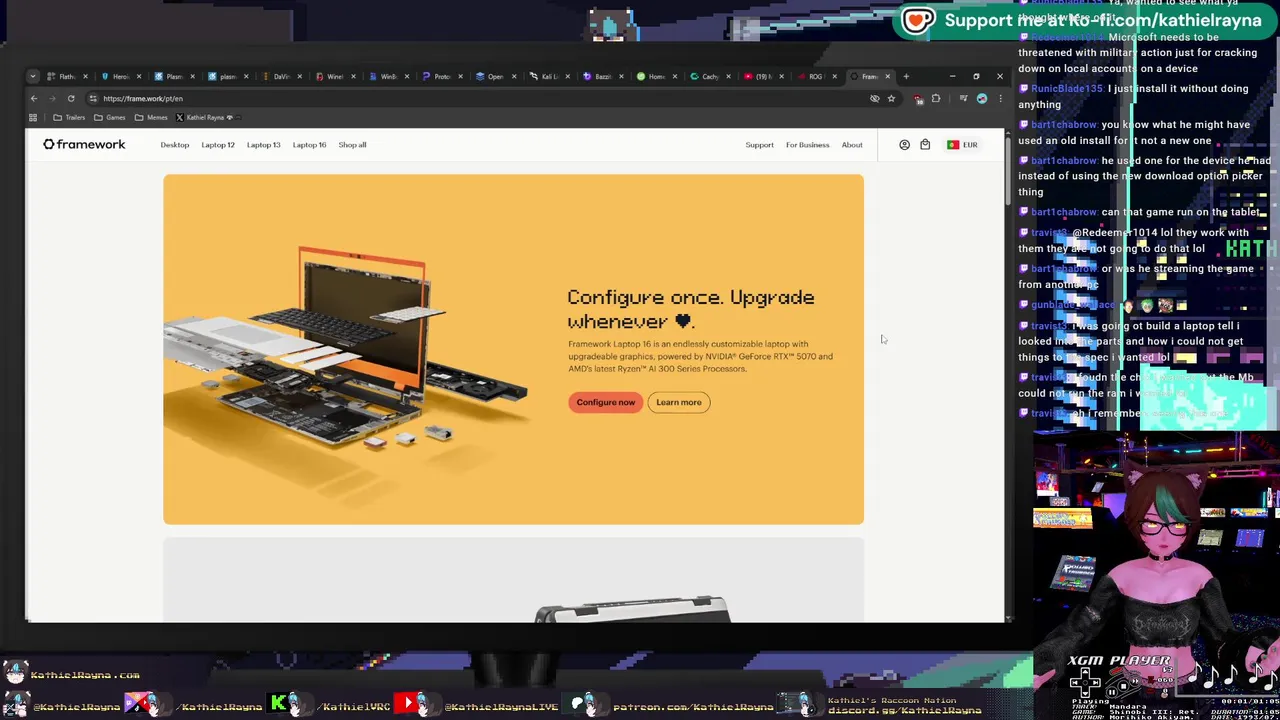Open the shopping bag cart icon
Image resolution: width=1280 pixels, height=720 pixels.
925,145
